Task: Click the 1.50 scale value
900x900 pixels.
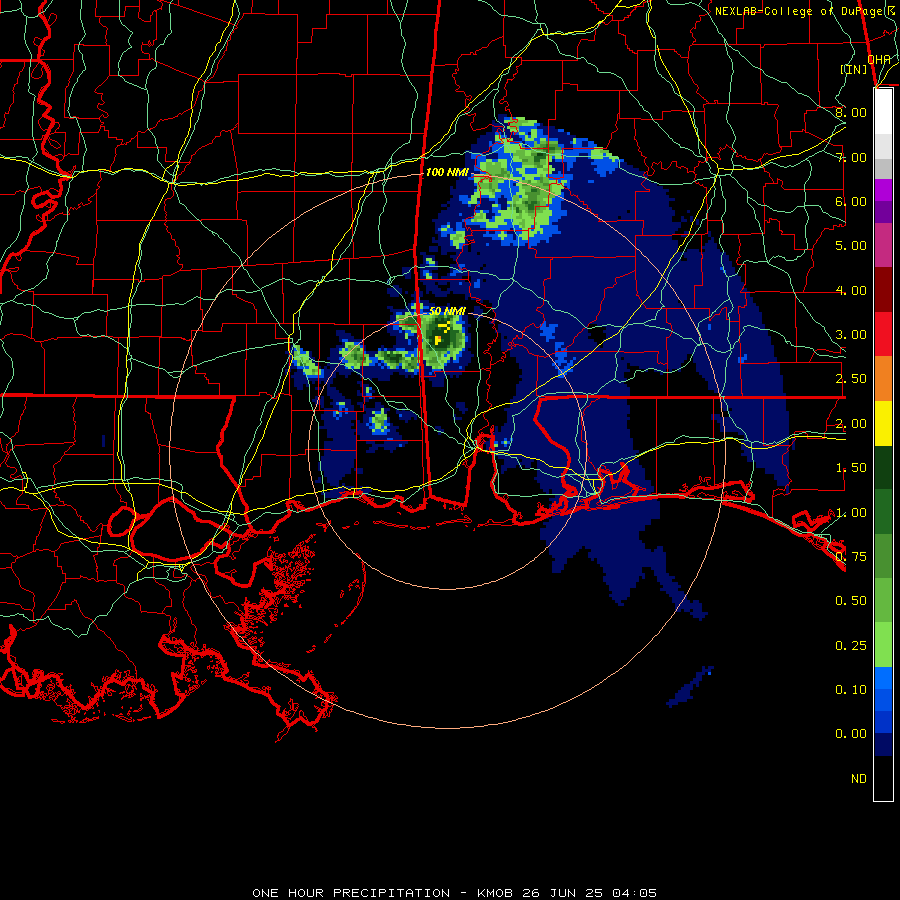Action: pyautogui.click(x=851, y=468)
